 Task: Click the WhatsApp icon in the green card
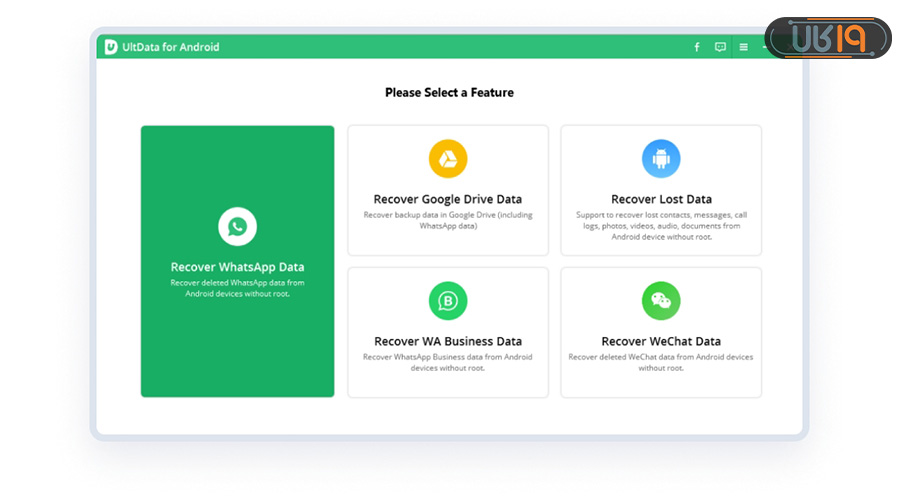[x=237, y=227]
